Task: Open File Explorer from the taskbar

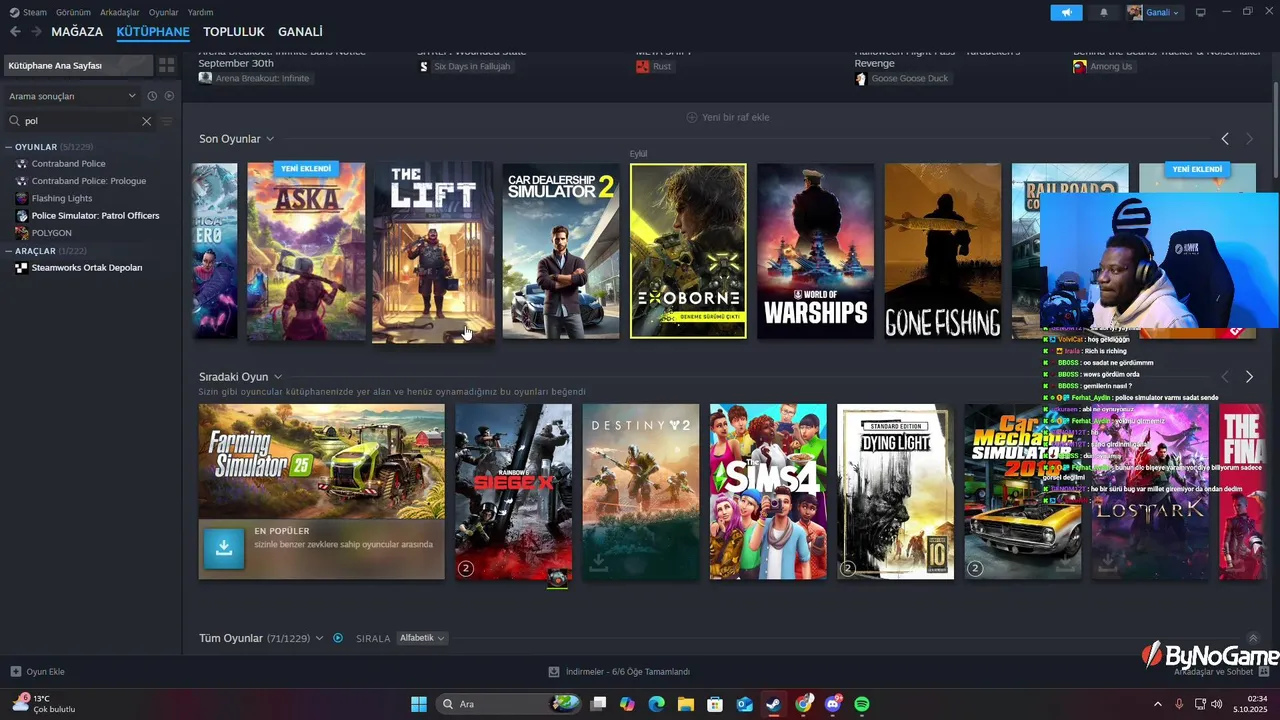Action: [686, 704]
